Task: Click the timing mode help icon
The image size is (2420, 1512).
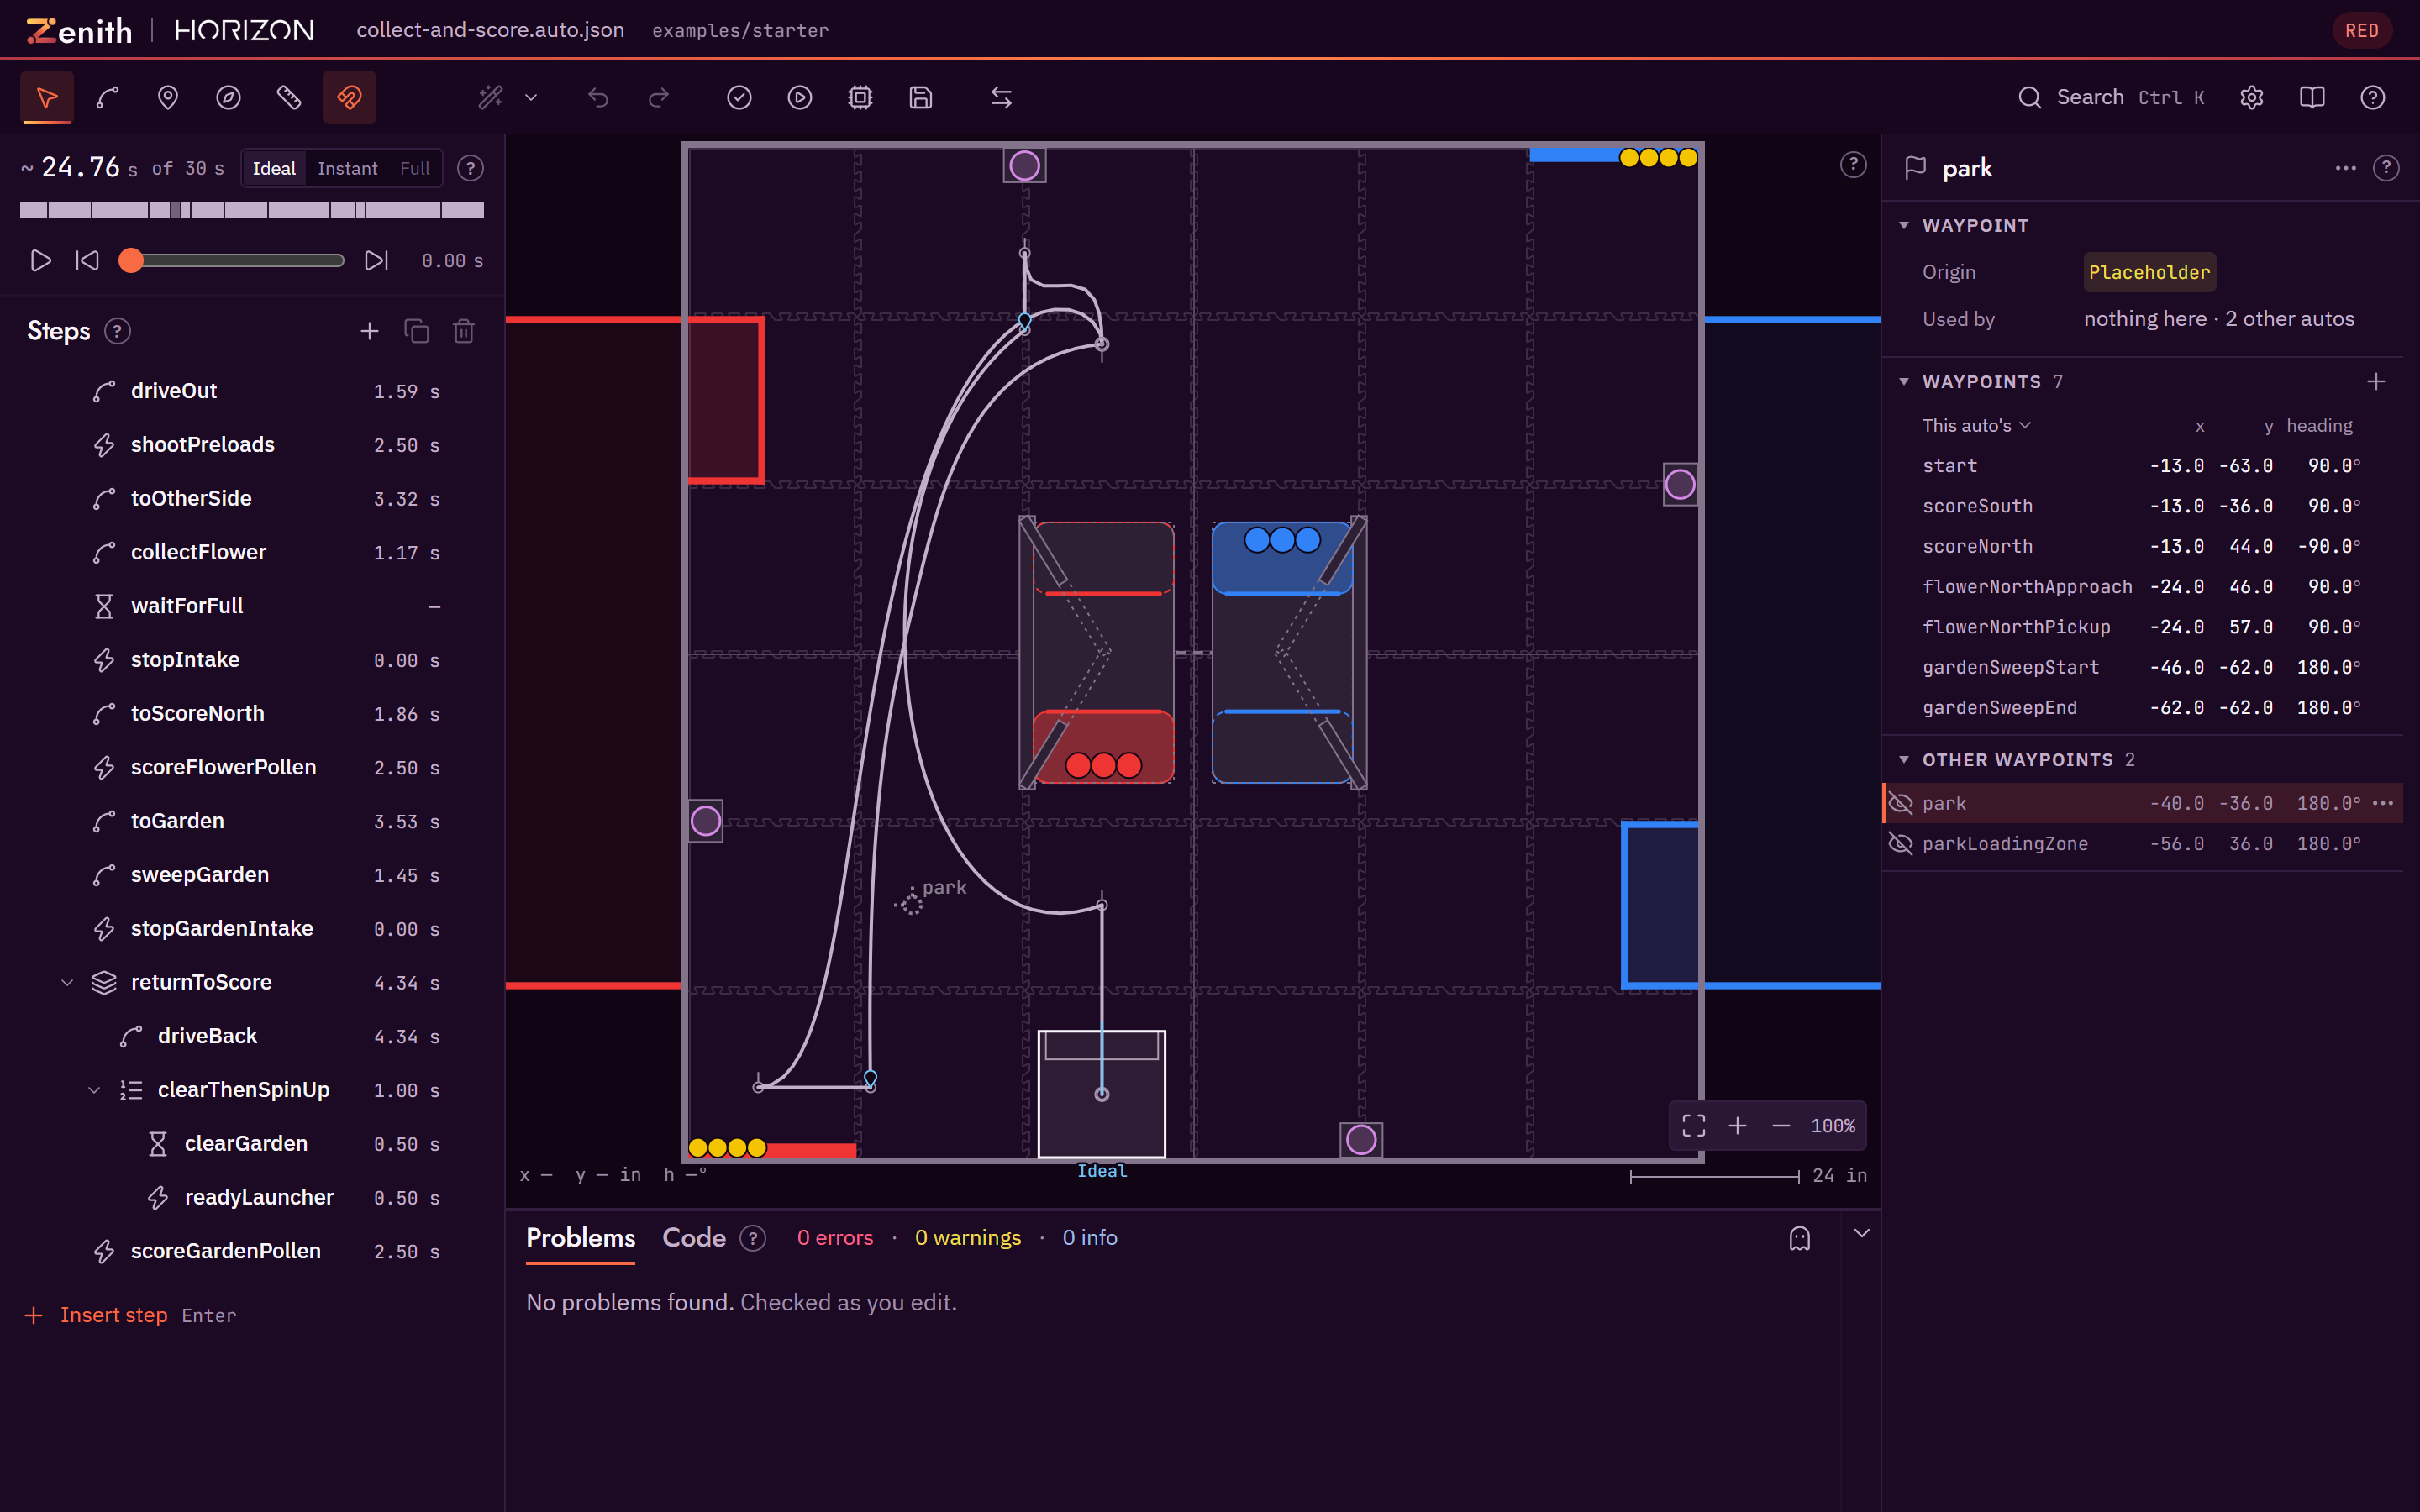Action: pos(470,168)
